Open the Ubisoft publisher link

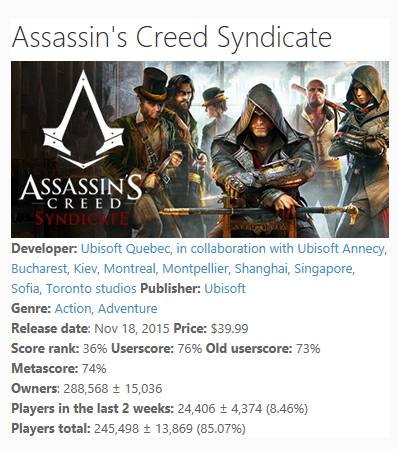coord(225,289)
